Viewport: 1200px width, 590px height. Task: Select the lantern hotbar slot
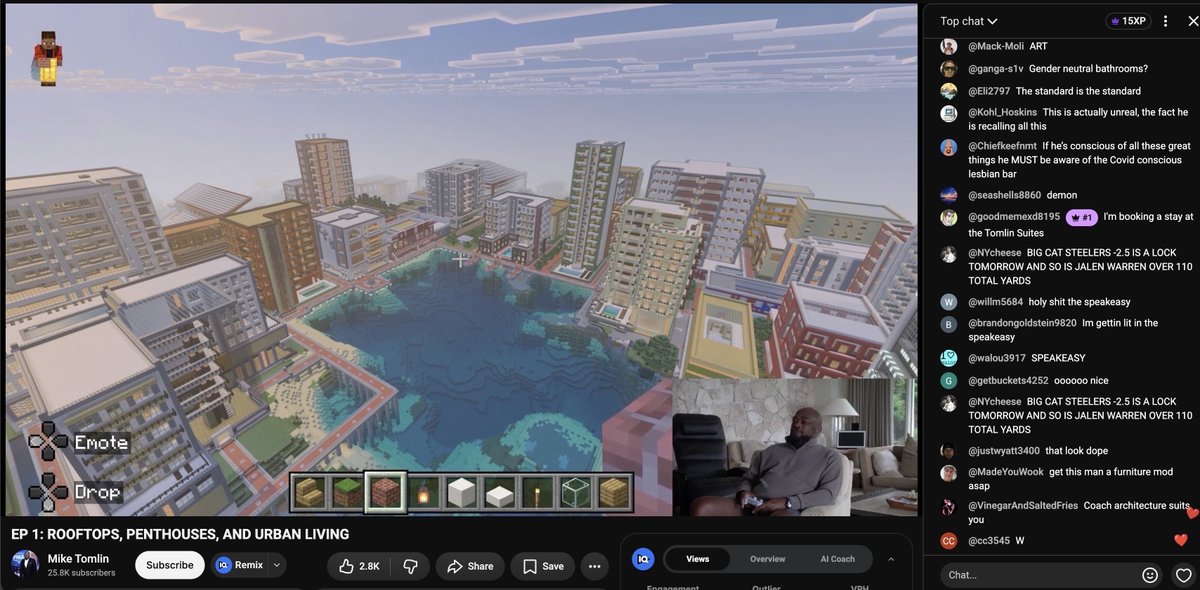pyautogui.click(x=423, y=492)
